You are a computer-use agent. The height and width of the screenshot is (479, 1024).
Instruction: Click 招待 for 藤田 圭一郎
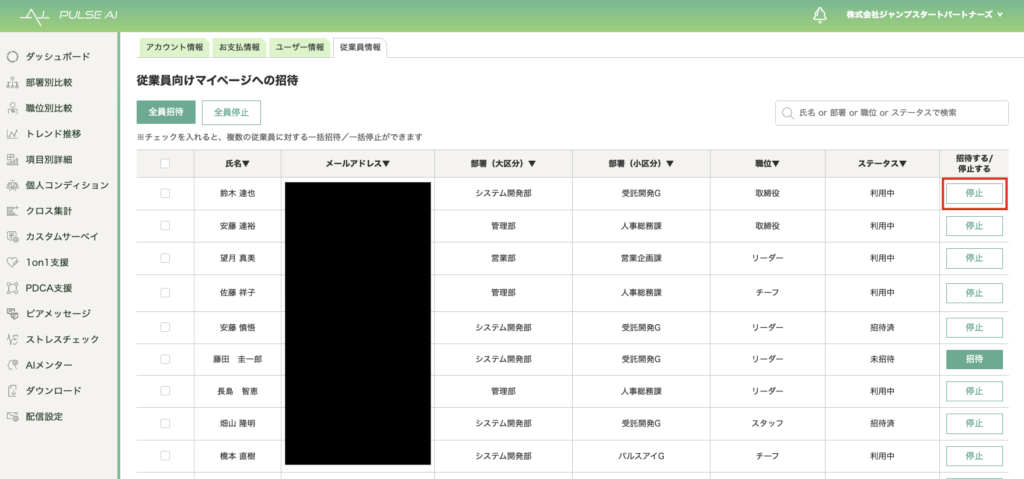point(974,359)
